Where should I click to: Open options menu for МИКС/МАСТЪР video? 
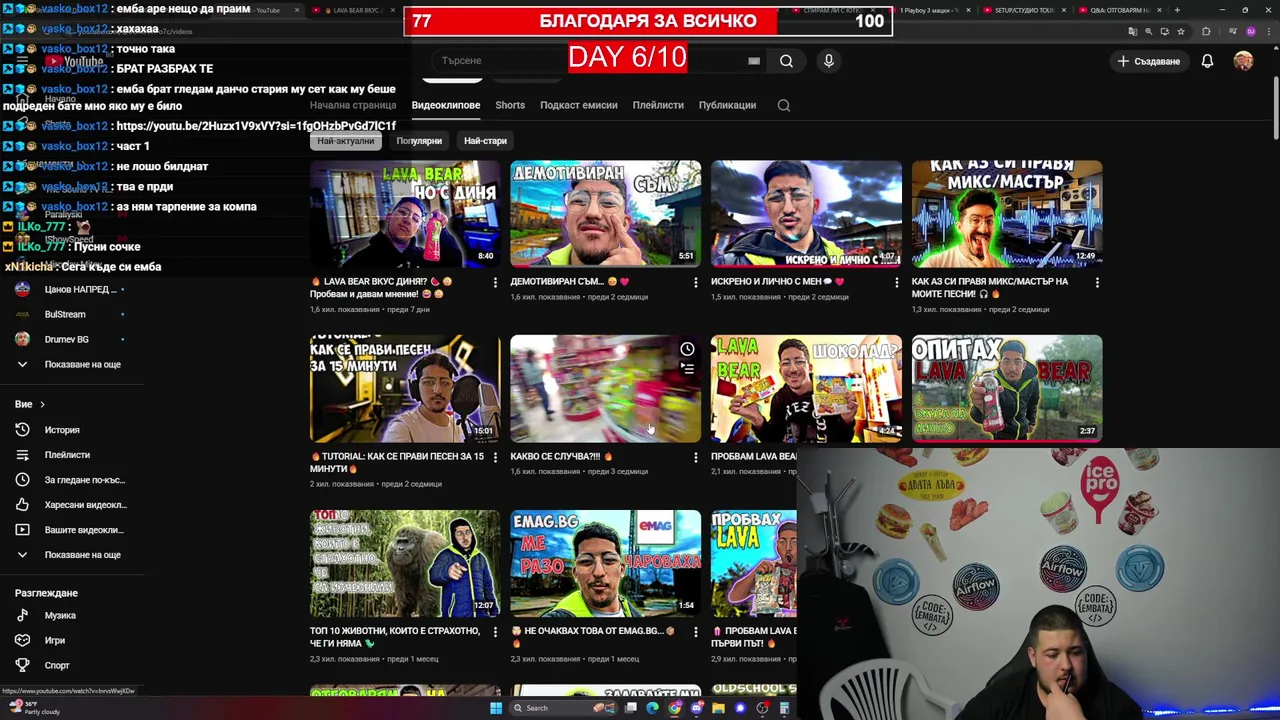(1097, 283)
